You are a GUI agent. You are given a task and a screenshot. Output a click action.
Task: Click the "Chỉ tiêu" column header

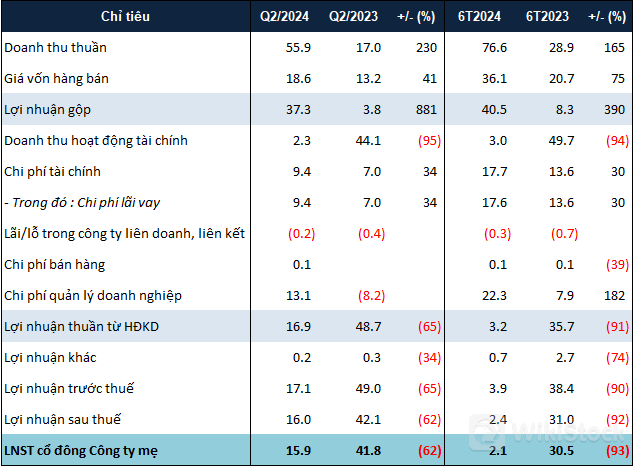coord(124,17)
